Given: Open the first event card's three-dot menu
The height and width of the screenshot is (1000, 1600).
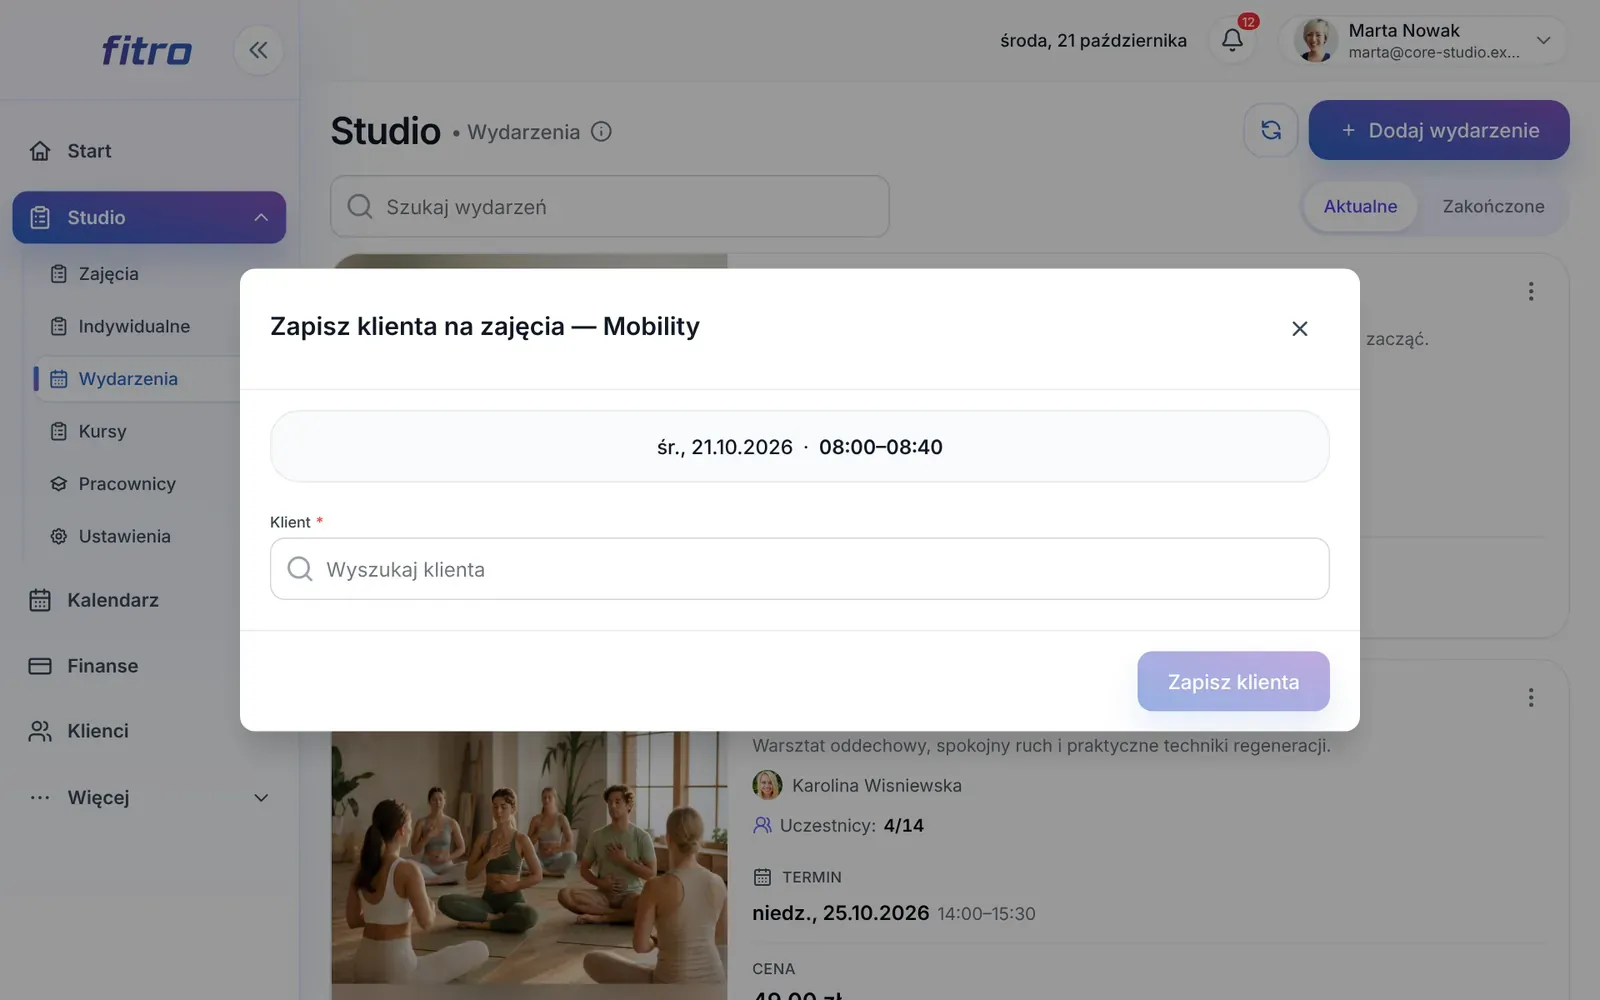Looking at the screenshot, I should click(x=1530, y=291).
